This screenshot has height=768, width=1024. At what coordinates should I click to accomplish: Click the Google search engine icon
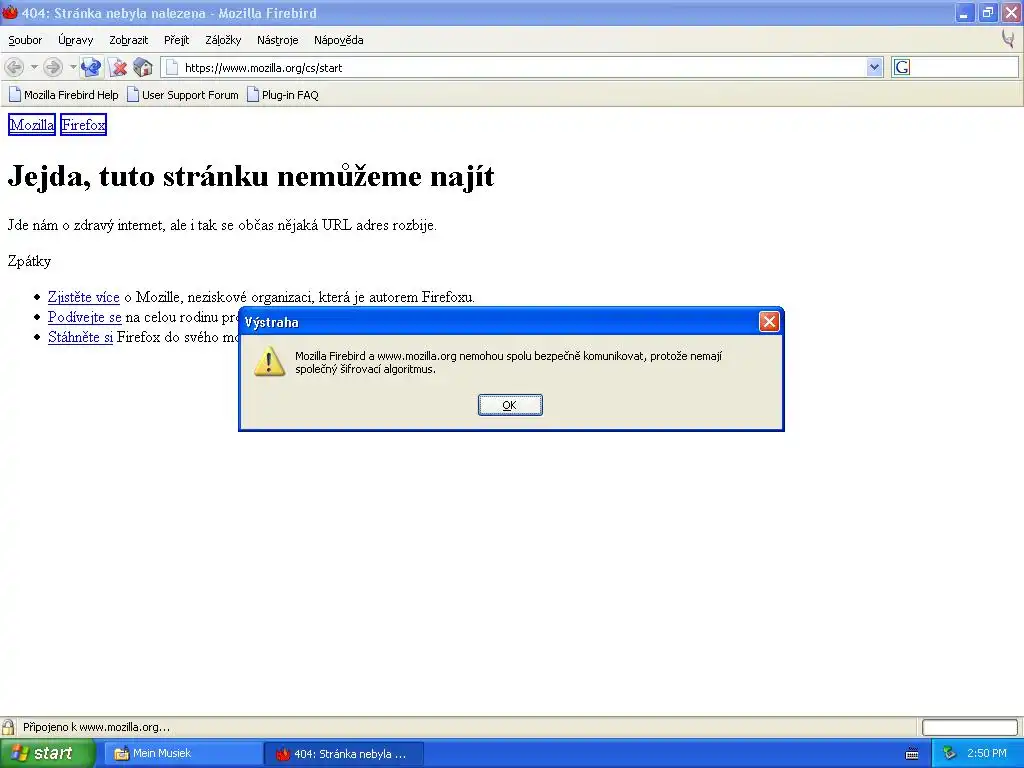point(902,67)
